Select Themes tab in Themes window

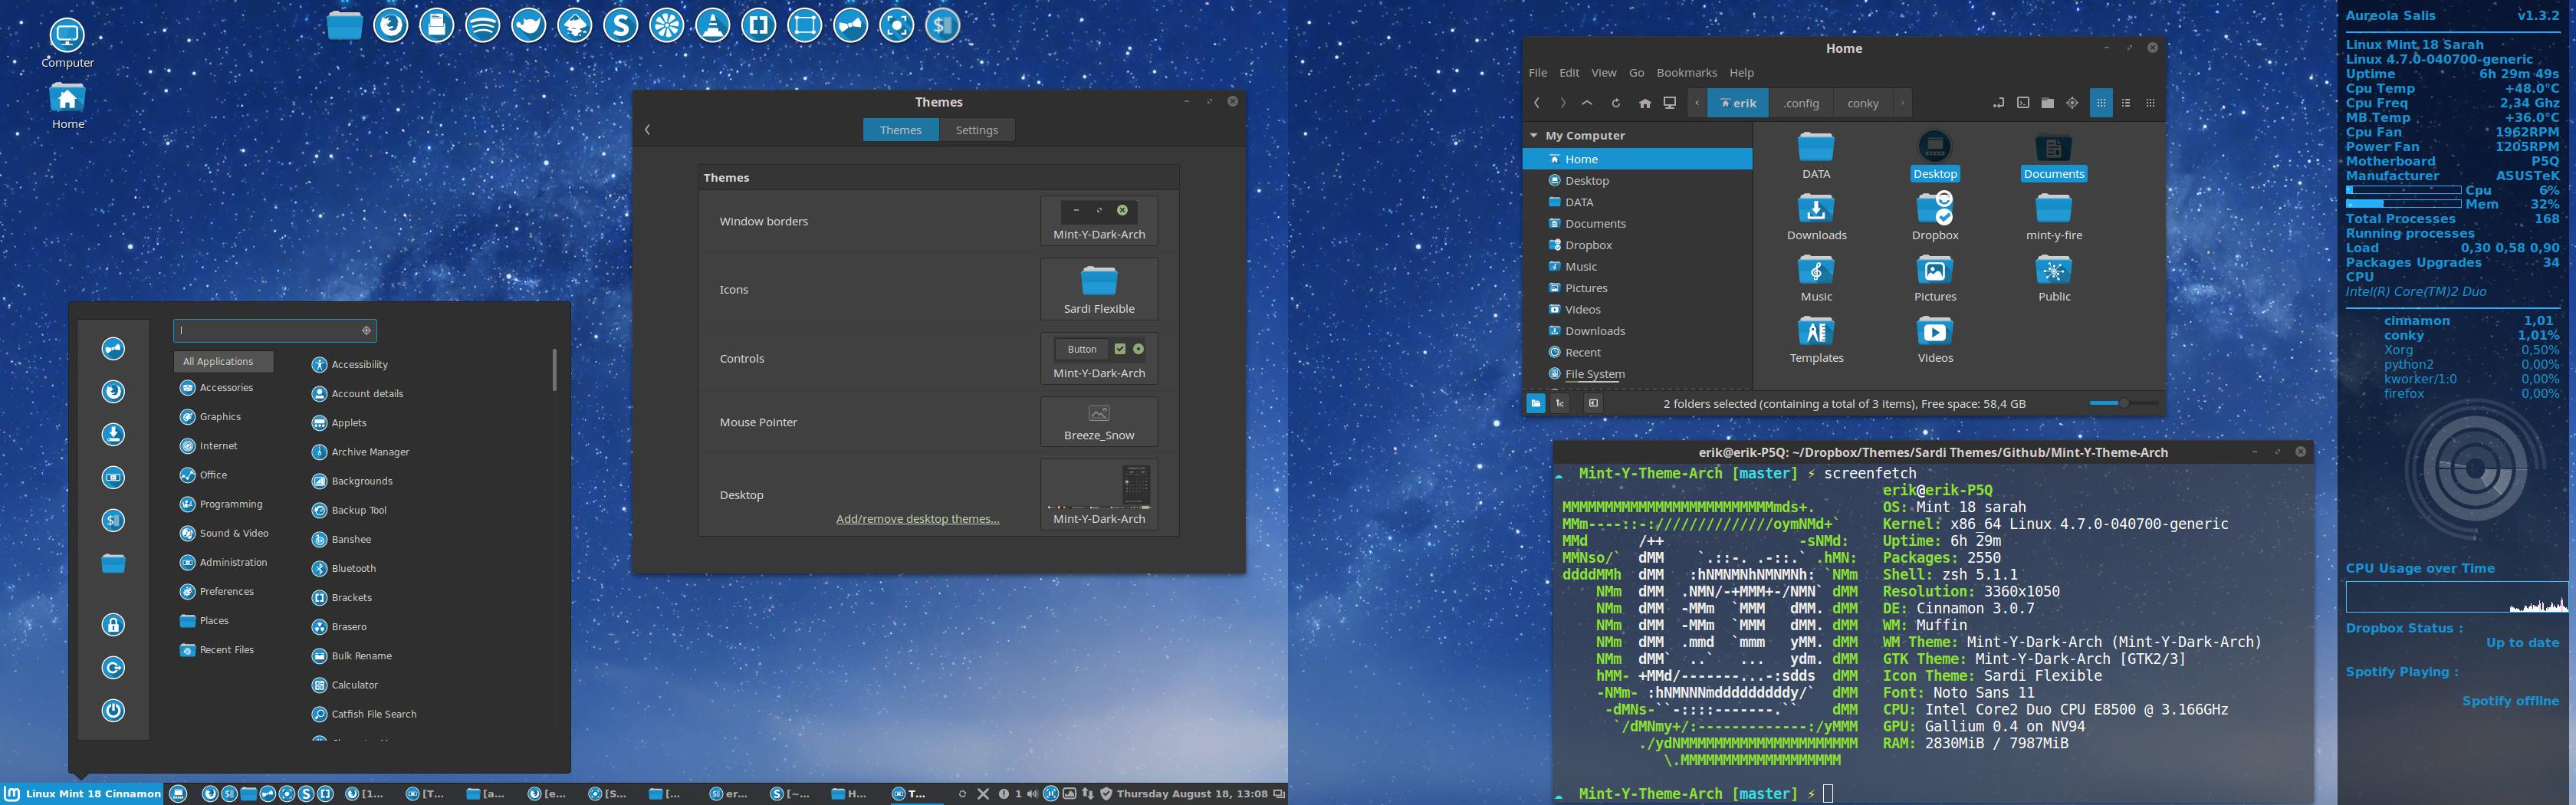(x=900, y=130)
